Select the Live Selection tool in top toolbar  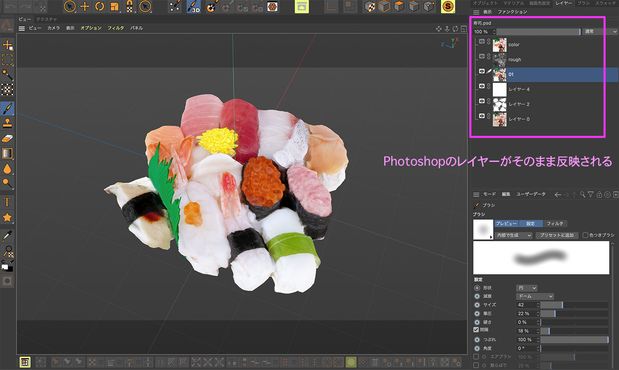pos(69,6)
